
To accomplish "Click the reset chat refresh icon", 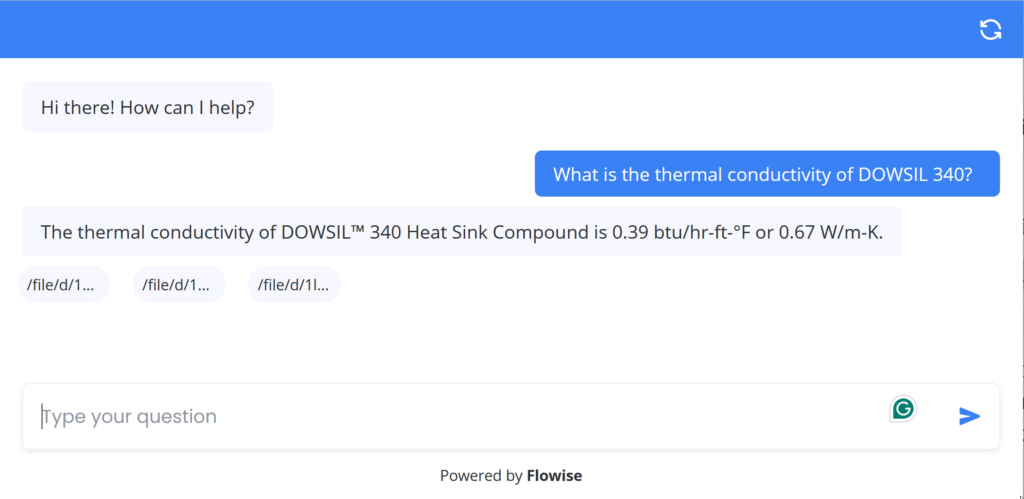I will coord(990,29).
